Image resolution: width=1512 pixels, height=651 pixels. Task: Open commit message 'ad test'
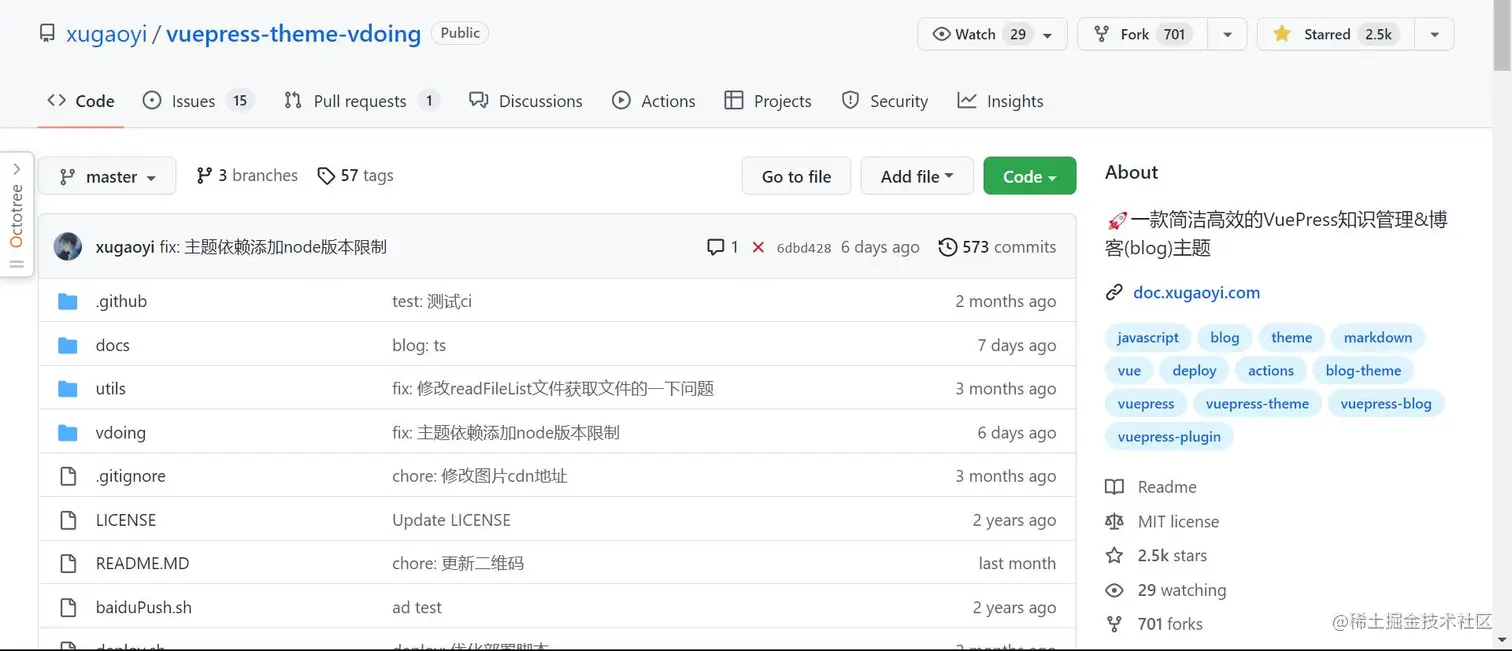point(417,607)
